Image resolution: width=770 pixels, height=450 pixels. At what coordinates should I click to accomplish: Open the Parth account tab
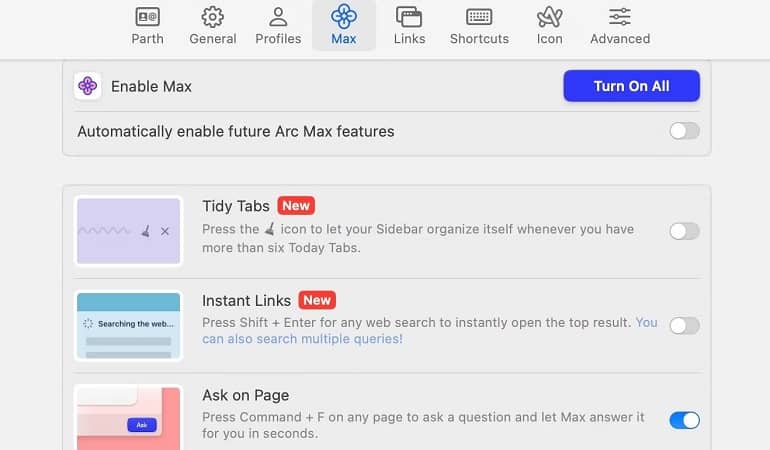pos(147,27)
